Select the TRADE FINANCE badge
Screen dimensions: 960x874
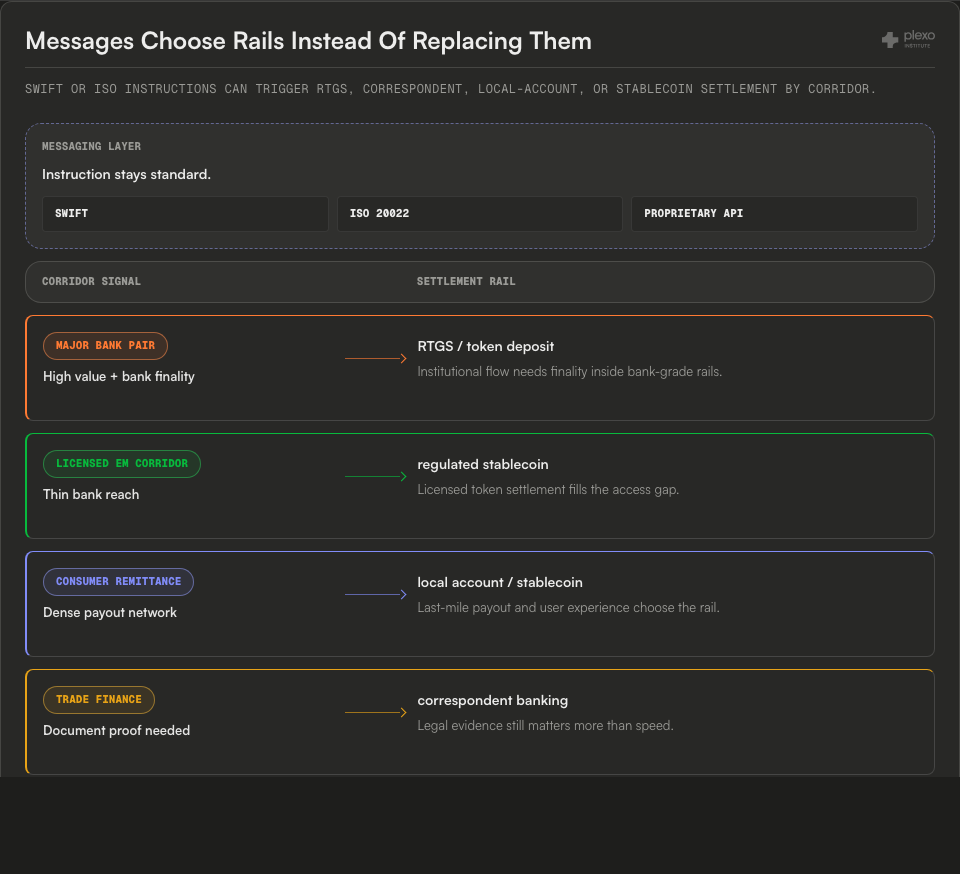coord(99,700)
